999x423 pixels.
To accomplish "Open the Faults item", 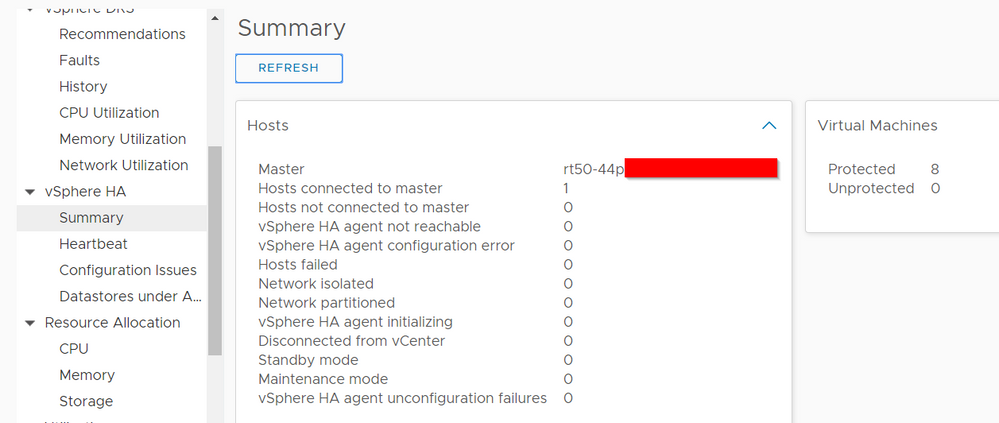I will (x=80, y=60).
